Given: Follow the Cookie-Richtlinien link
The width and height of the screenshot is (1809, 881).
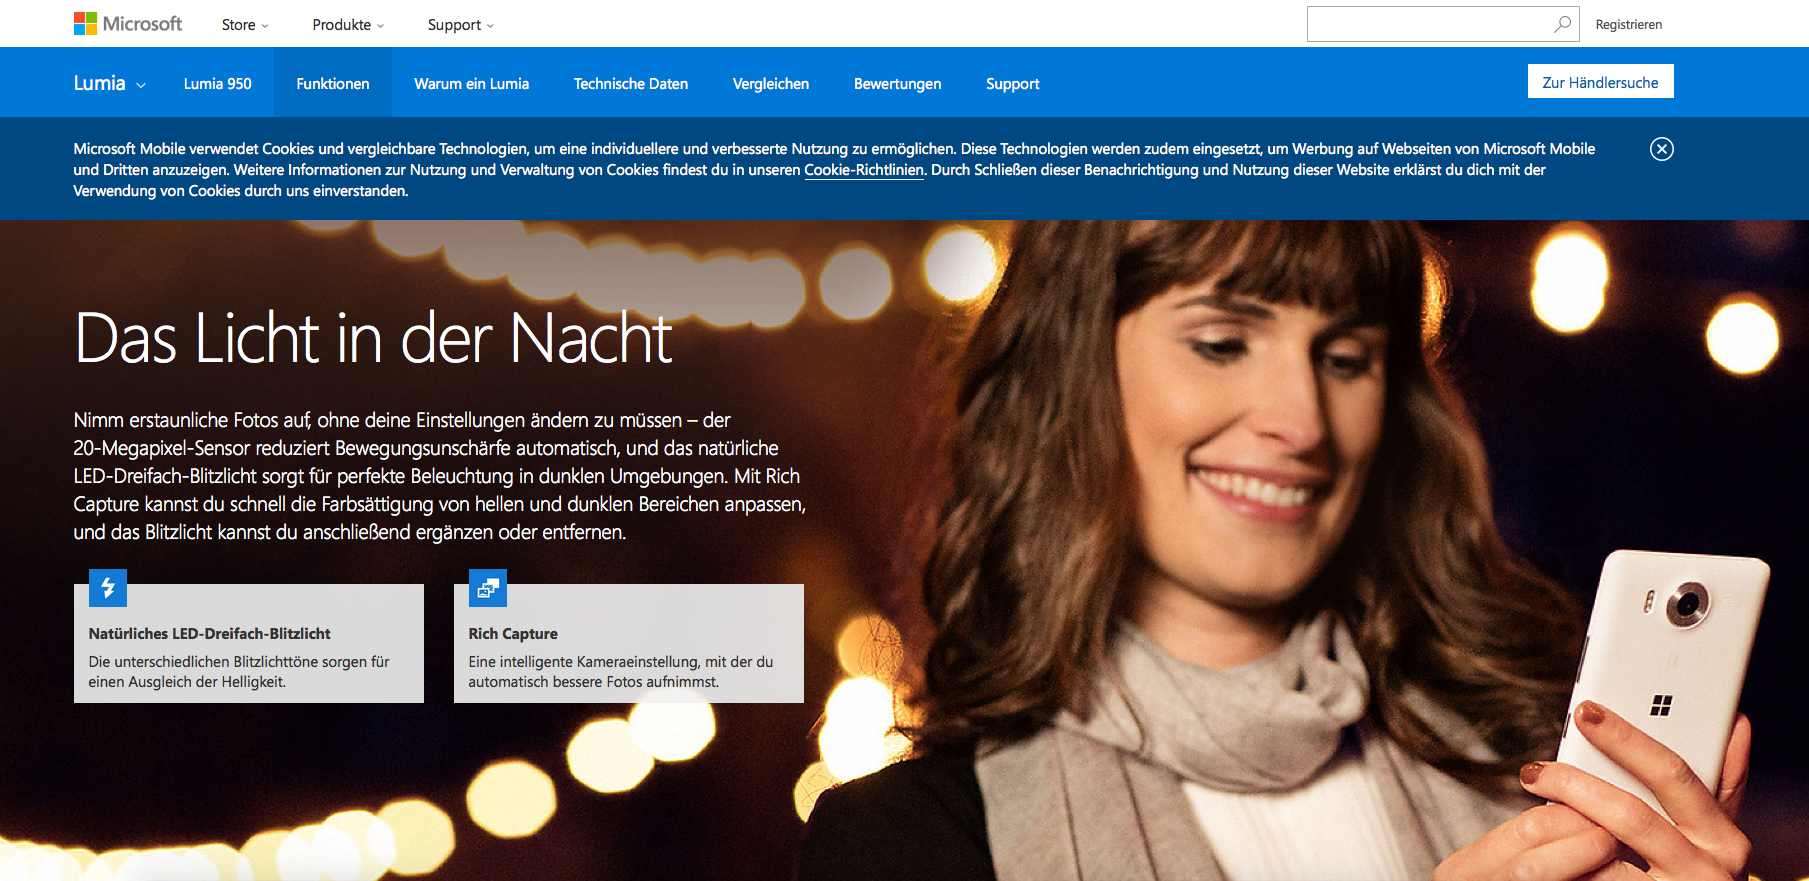Looking at the screenshot, I should pos(863,170).
